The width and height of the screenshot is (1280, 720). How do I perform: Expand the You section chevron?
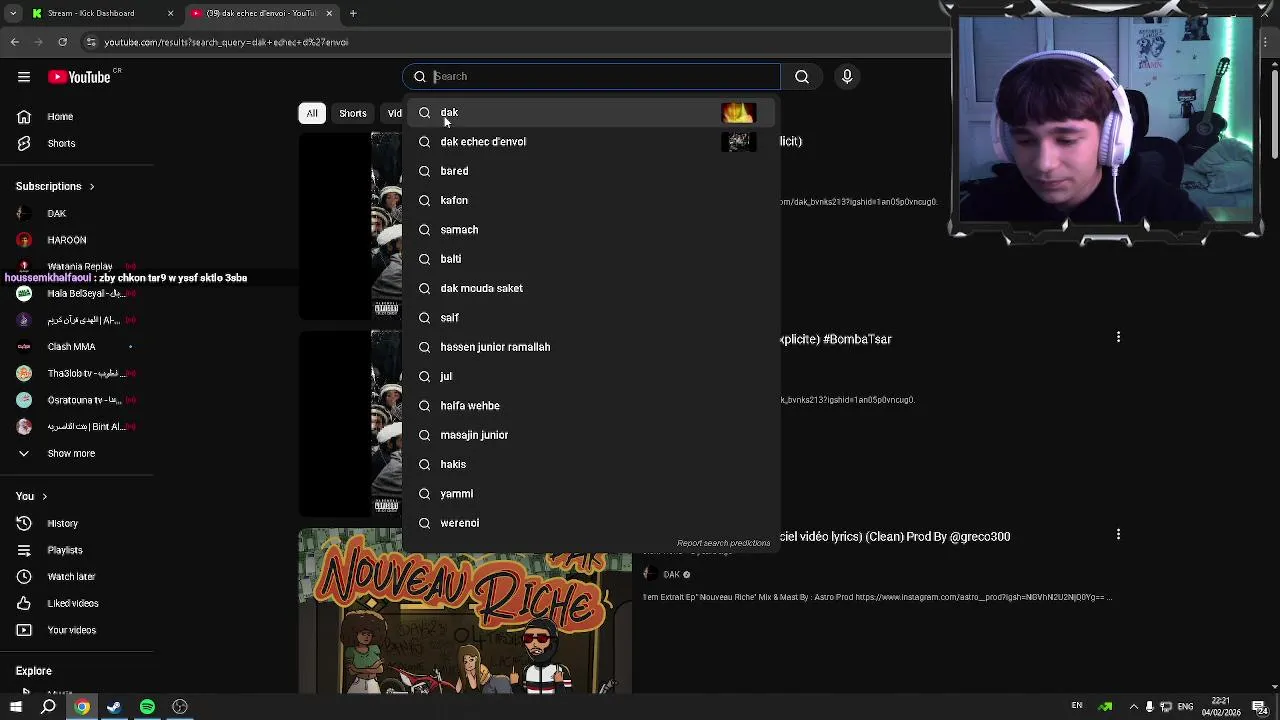click(x=44, y=496)
